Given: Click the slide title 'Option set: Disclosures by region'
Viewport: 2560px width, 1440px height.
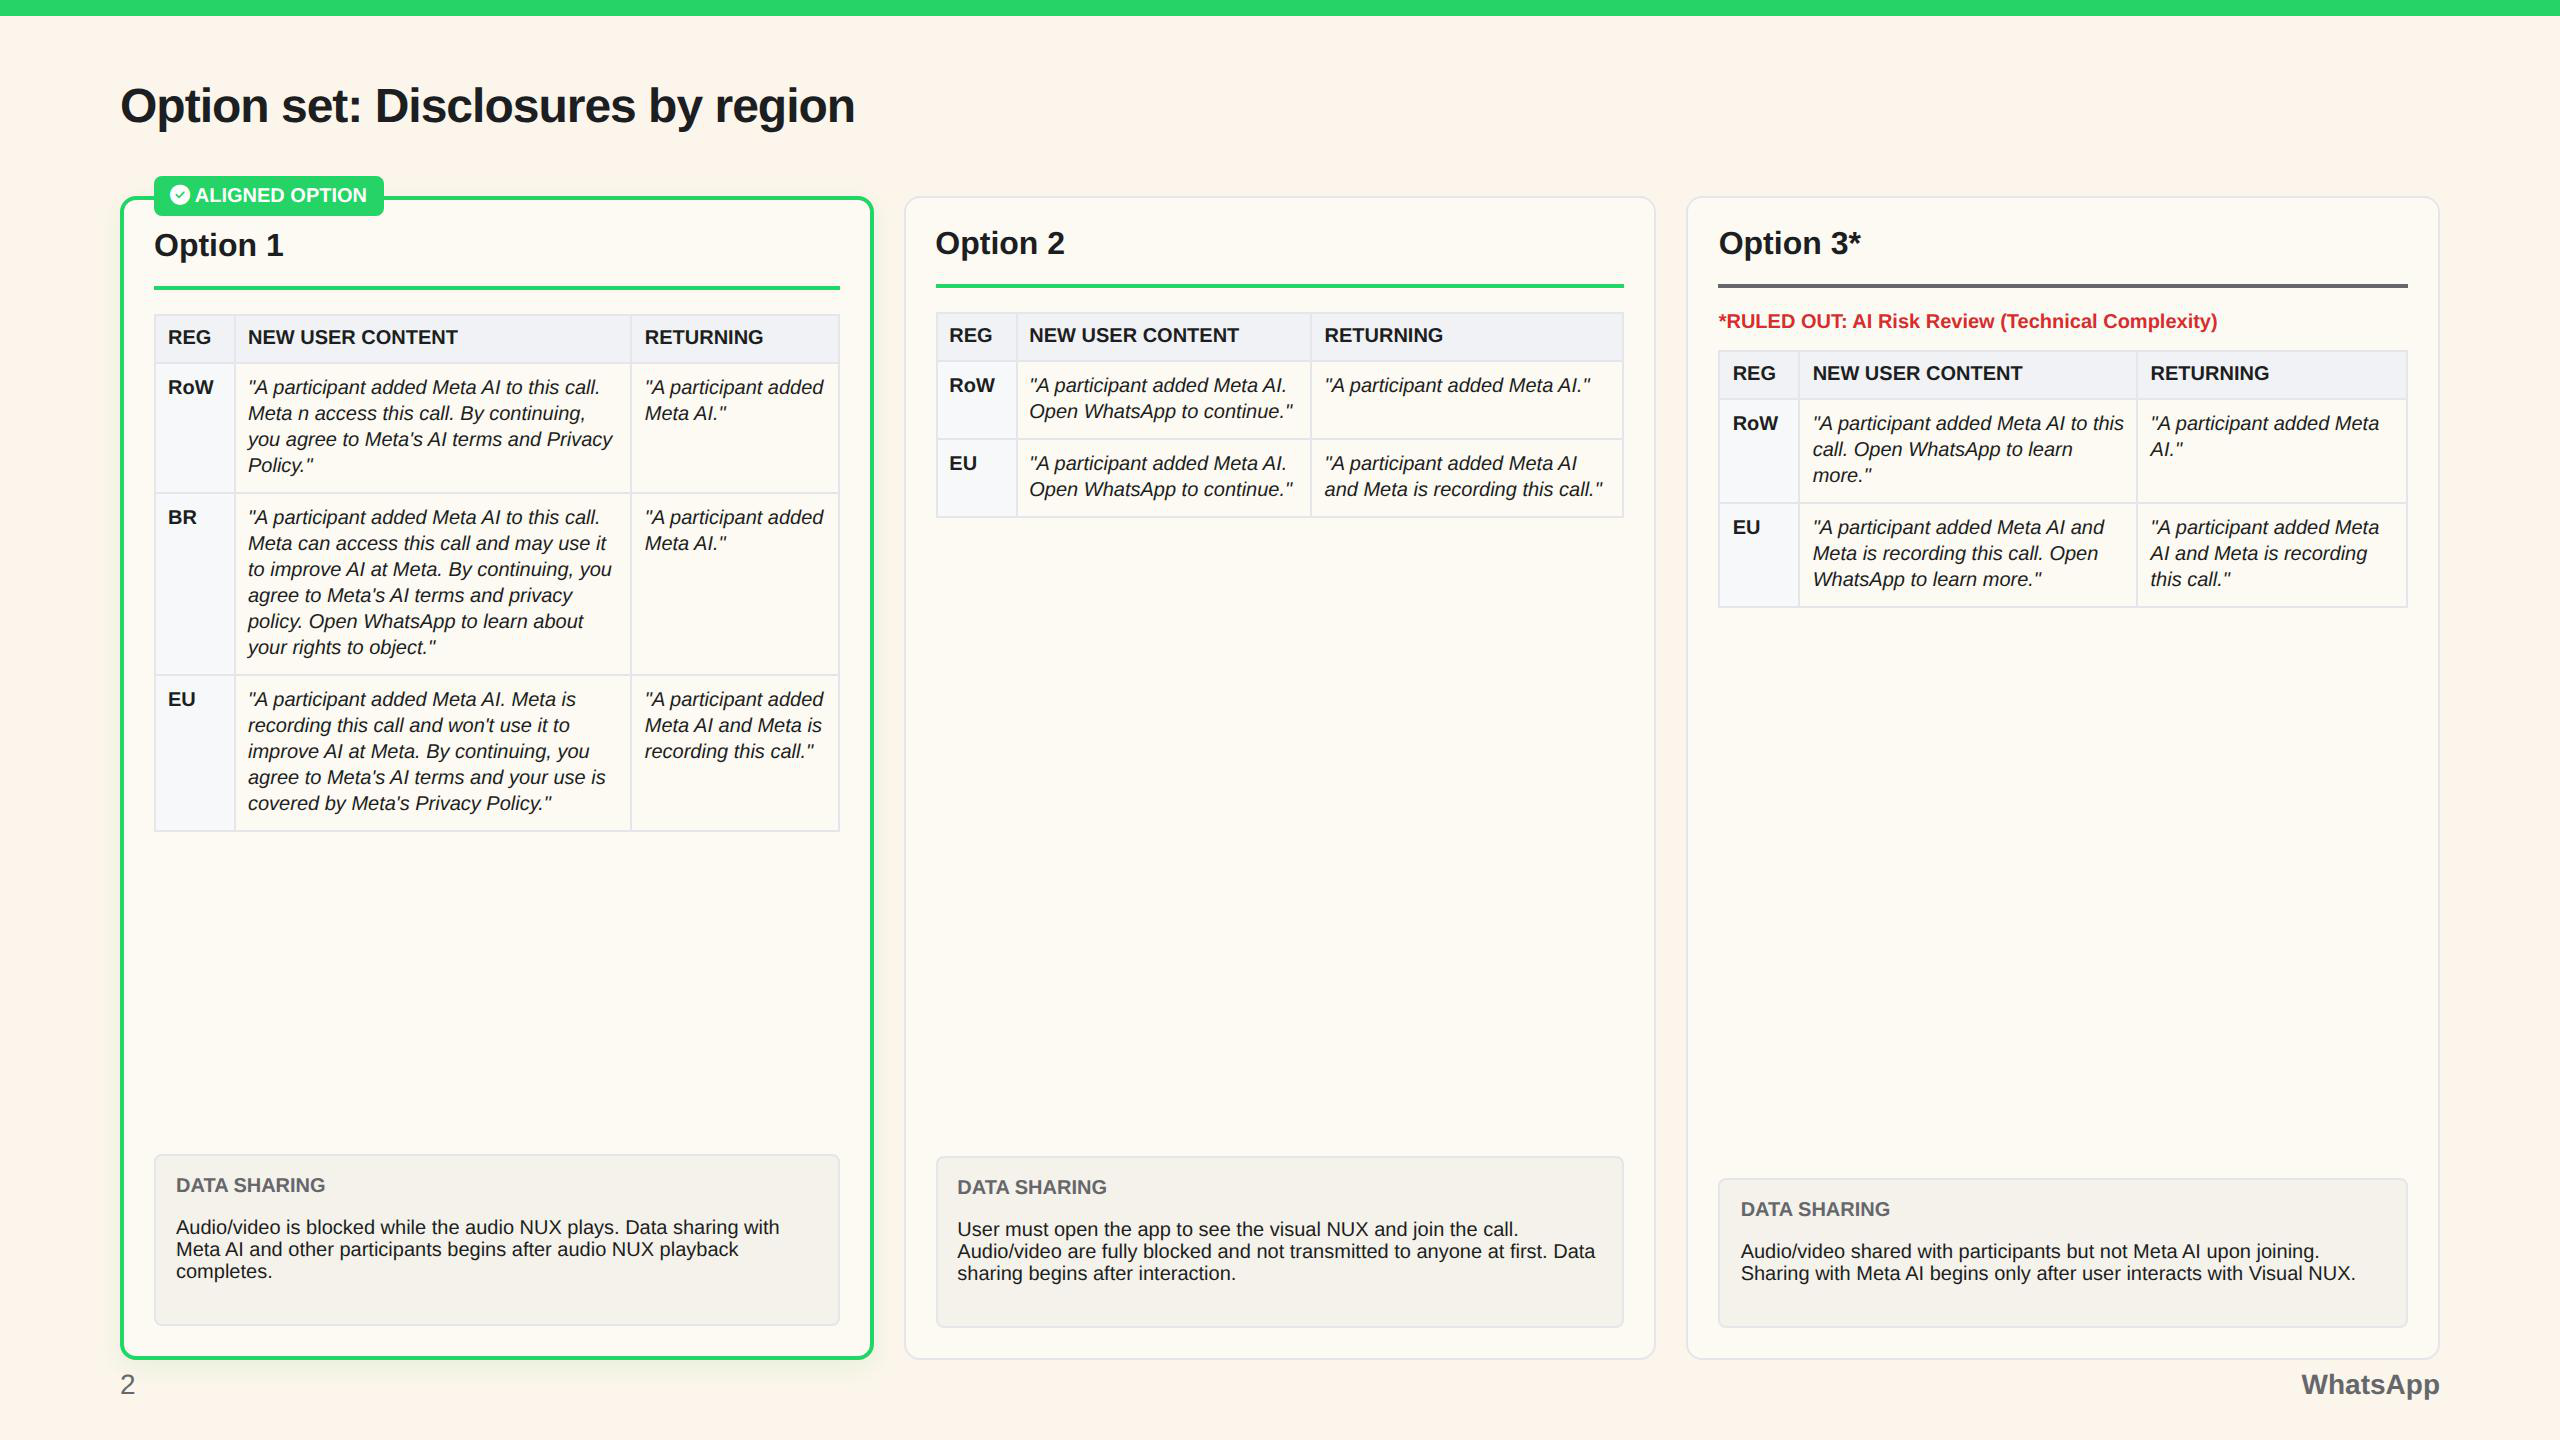Looking at the screenshot, I should 487,106.
